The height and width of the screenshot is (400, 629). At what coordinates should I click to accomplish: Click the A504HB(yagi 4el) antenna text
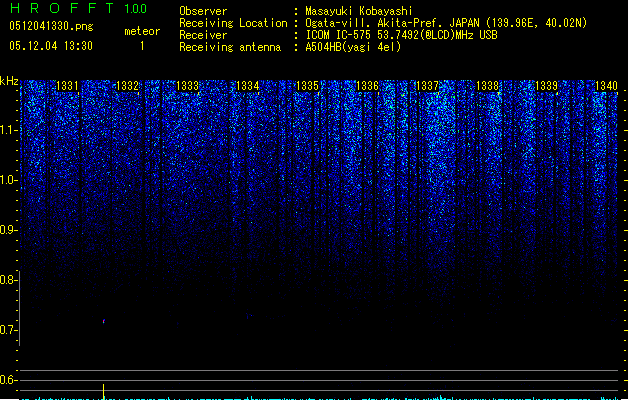(353, 47)
